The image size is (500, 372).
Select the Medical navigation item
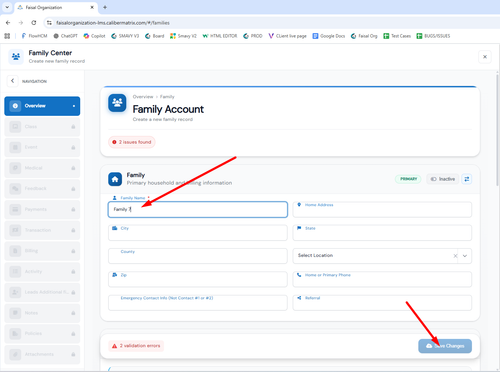42,168
